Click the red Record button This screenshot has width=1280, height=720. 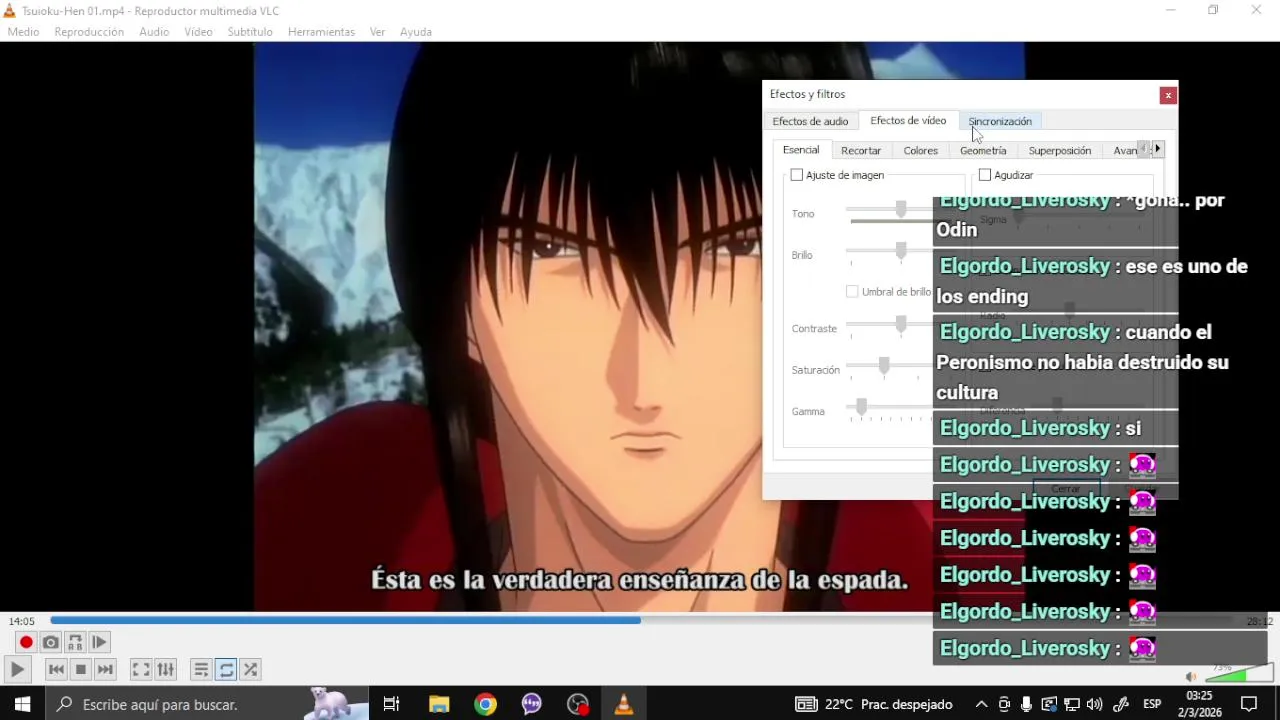[x=26, y=642]
